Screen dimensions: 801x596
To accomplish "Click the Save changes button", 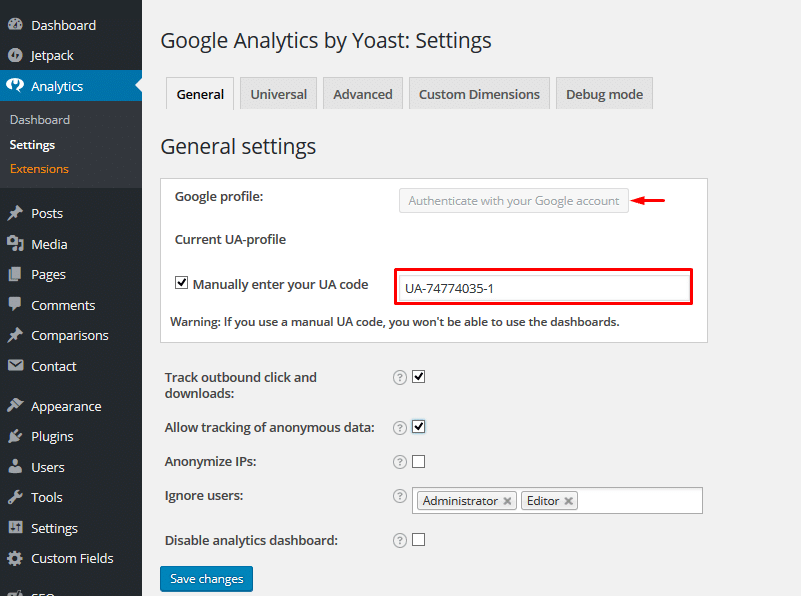I will (x=206, y=579).
